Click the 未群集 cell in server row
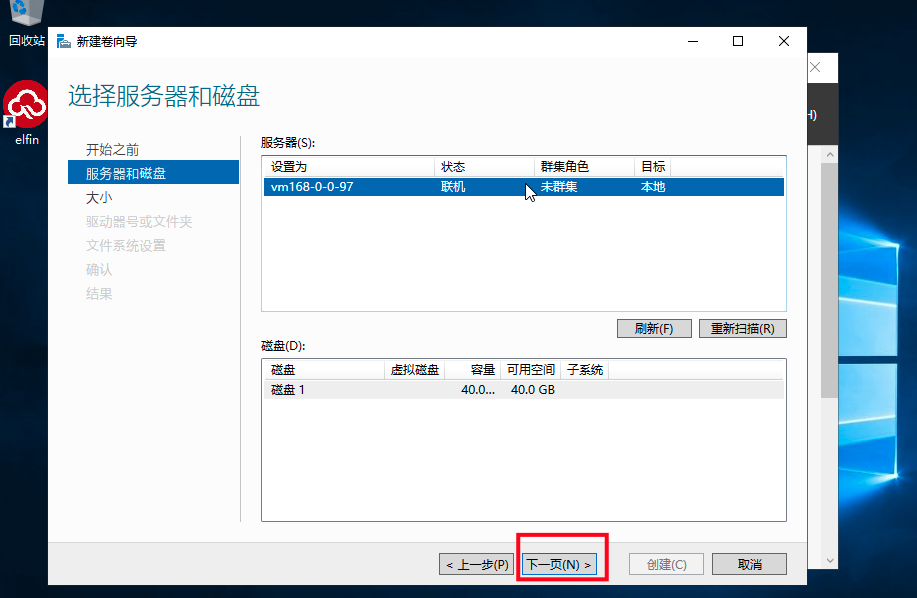Viewport: 917px width, 598px height. point(559,186)
